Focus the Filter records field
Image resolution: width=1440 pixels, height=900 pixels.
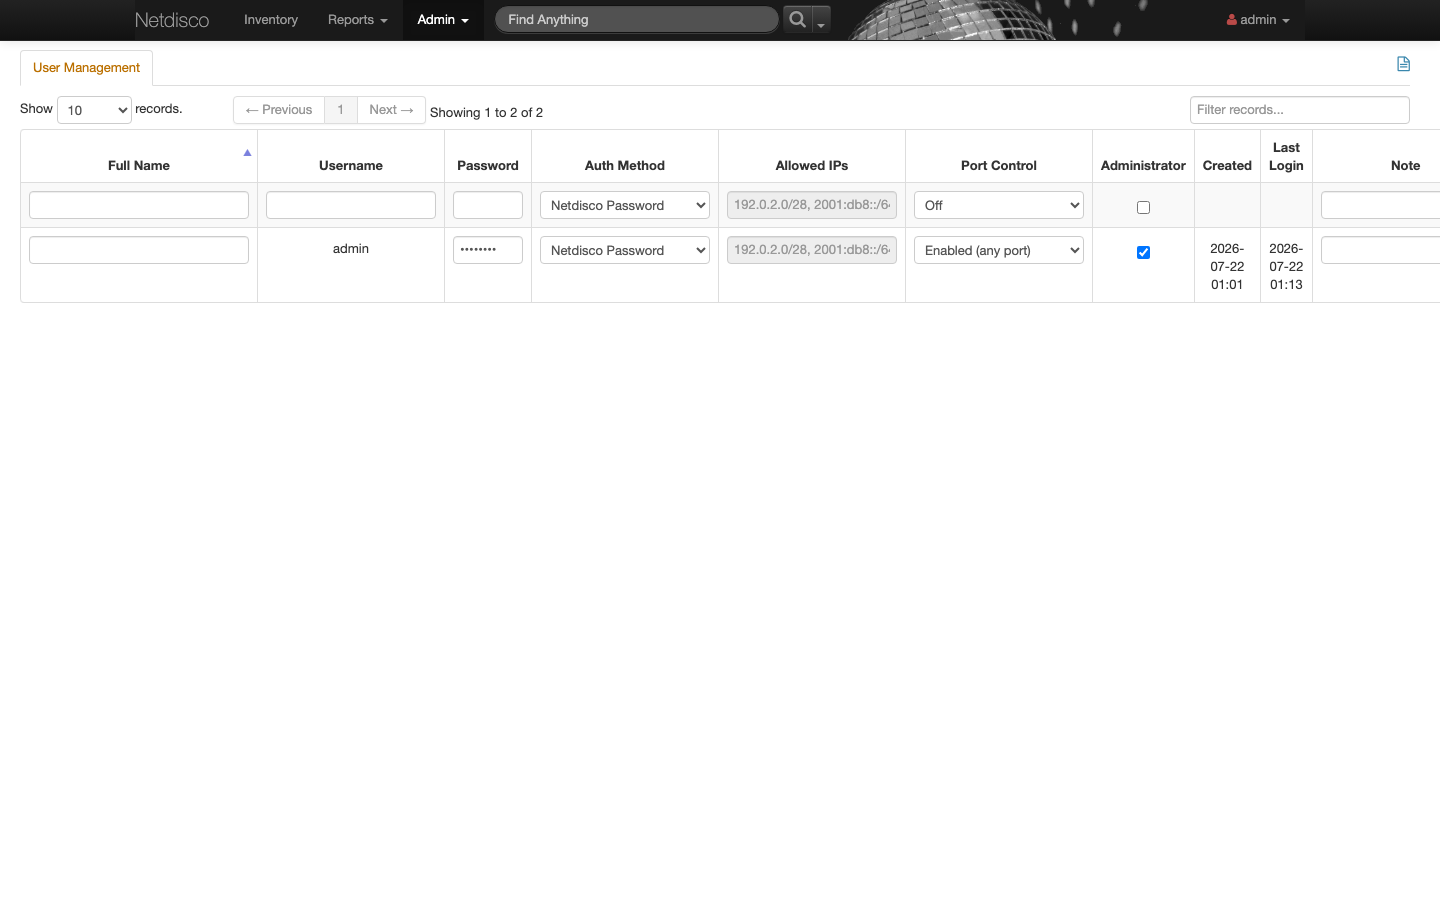1299,110
